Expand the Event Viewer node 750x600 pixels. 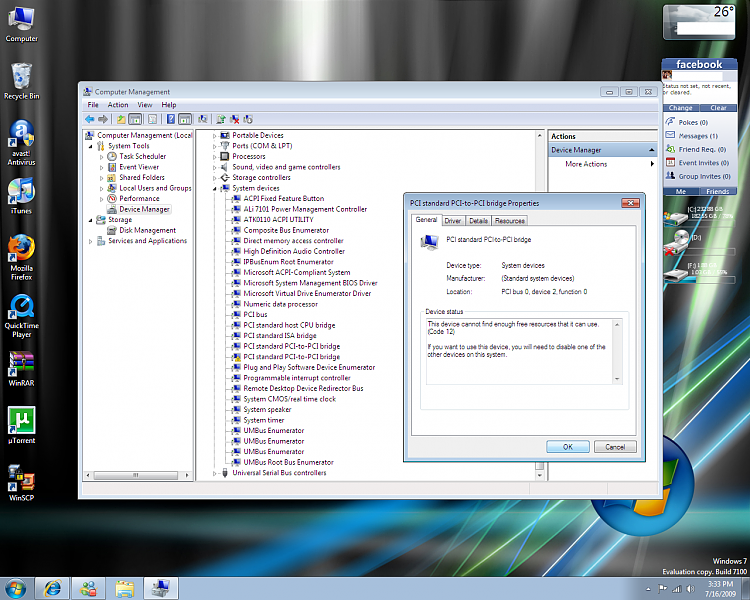point(101,167)
